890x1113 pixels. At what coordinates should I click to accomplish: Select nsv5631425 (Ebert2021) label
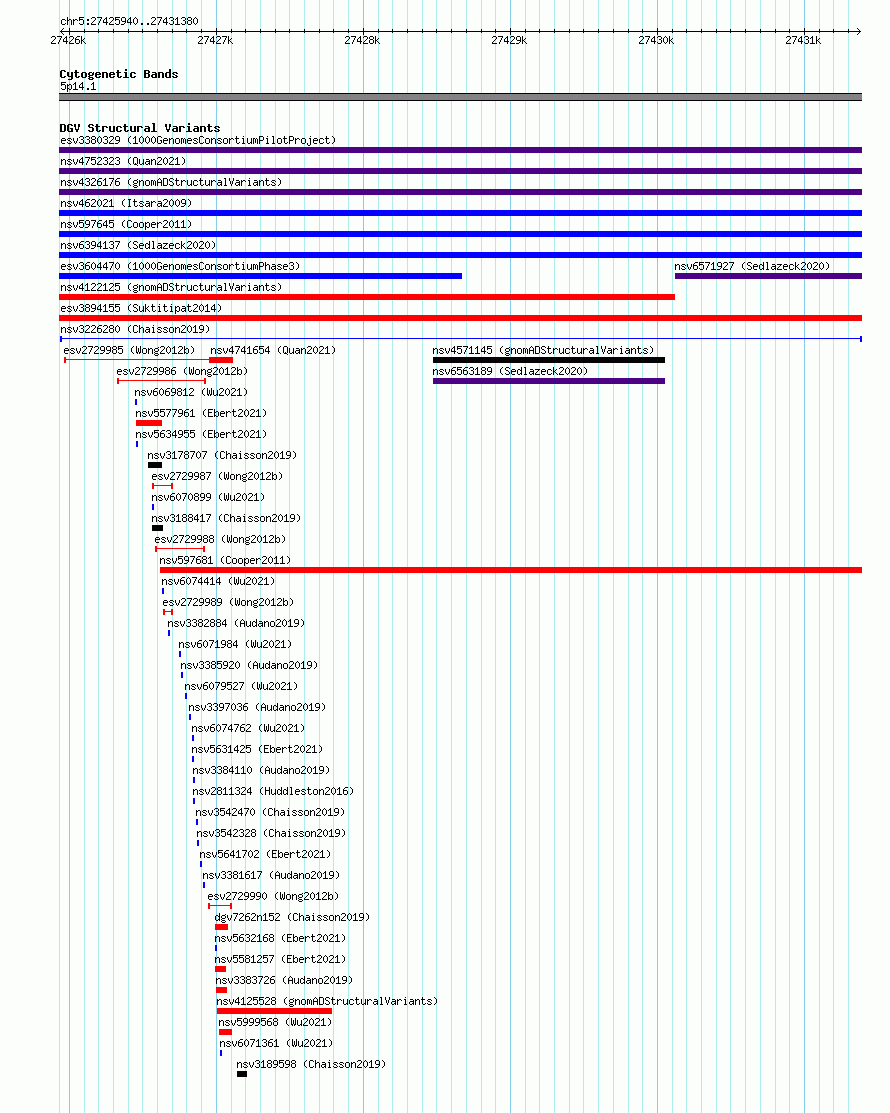click(x=257, y=750)
